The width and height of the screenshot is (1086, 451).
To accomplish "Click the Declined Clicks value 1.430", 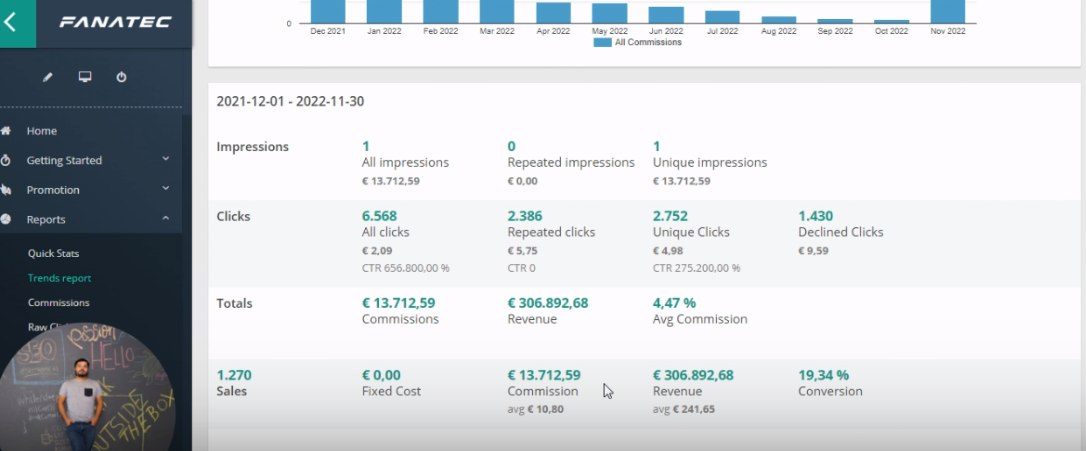I will (816, 216).
